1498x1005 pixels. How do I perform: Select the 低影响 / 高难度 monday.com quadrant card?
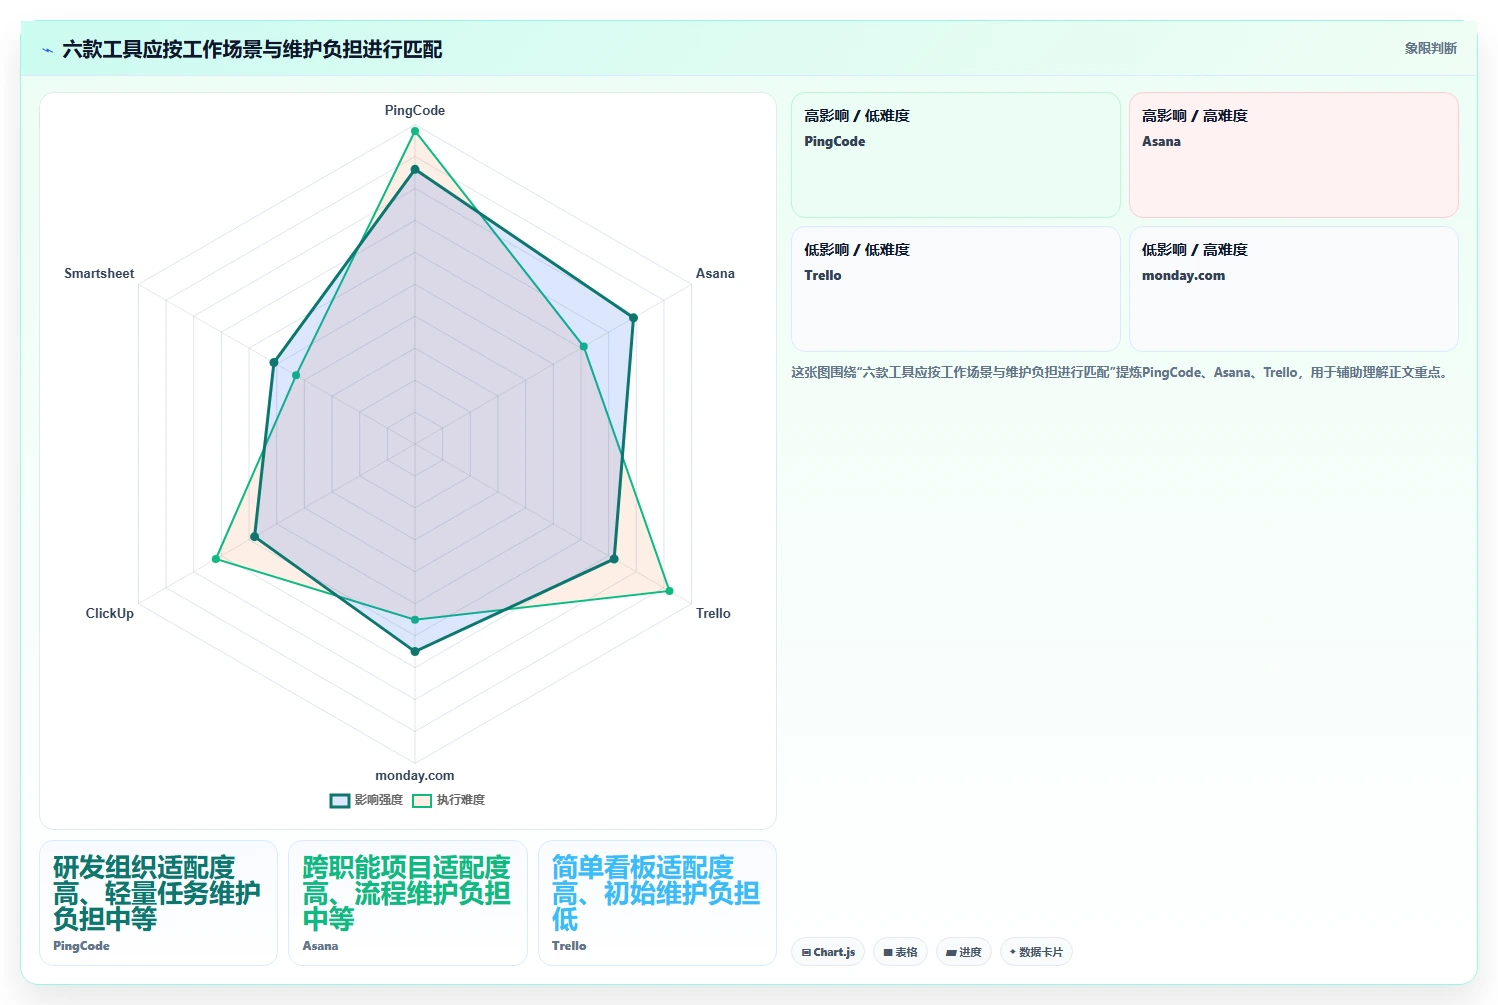pos(1293,289)
